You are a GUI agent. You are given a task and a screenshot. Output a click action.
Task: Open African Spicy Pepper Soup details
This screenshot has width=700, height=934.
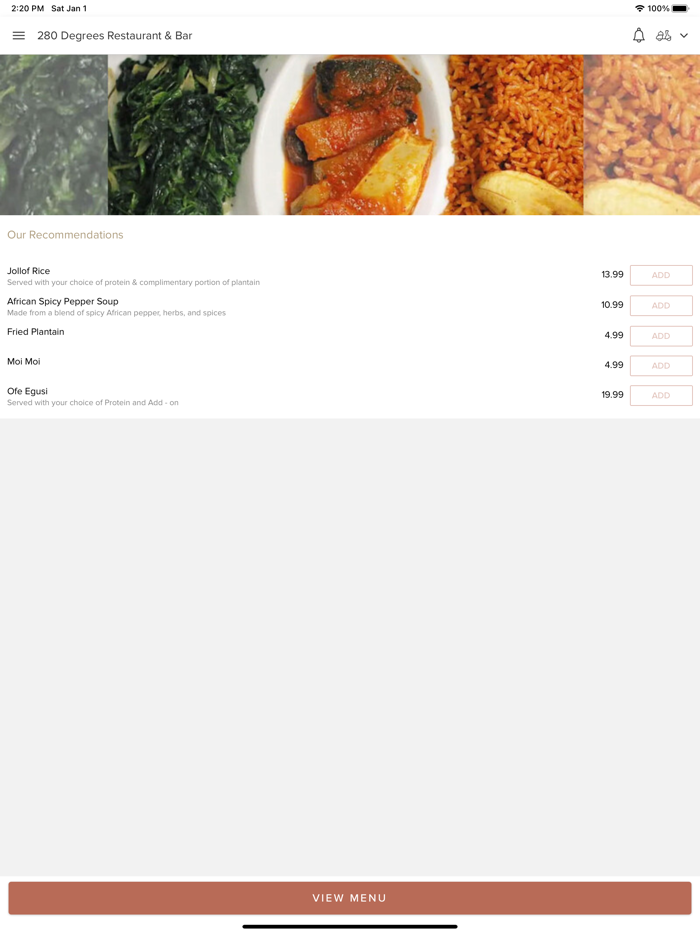(x=63, y=301)
